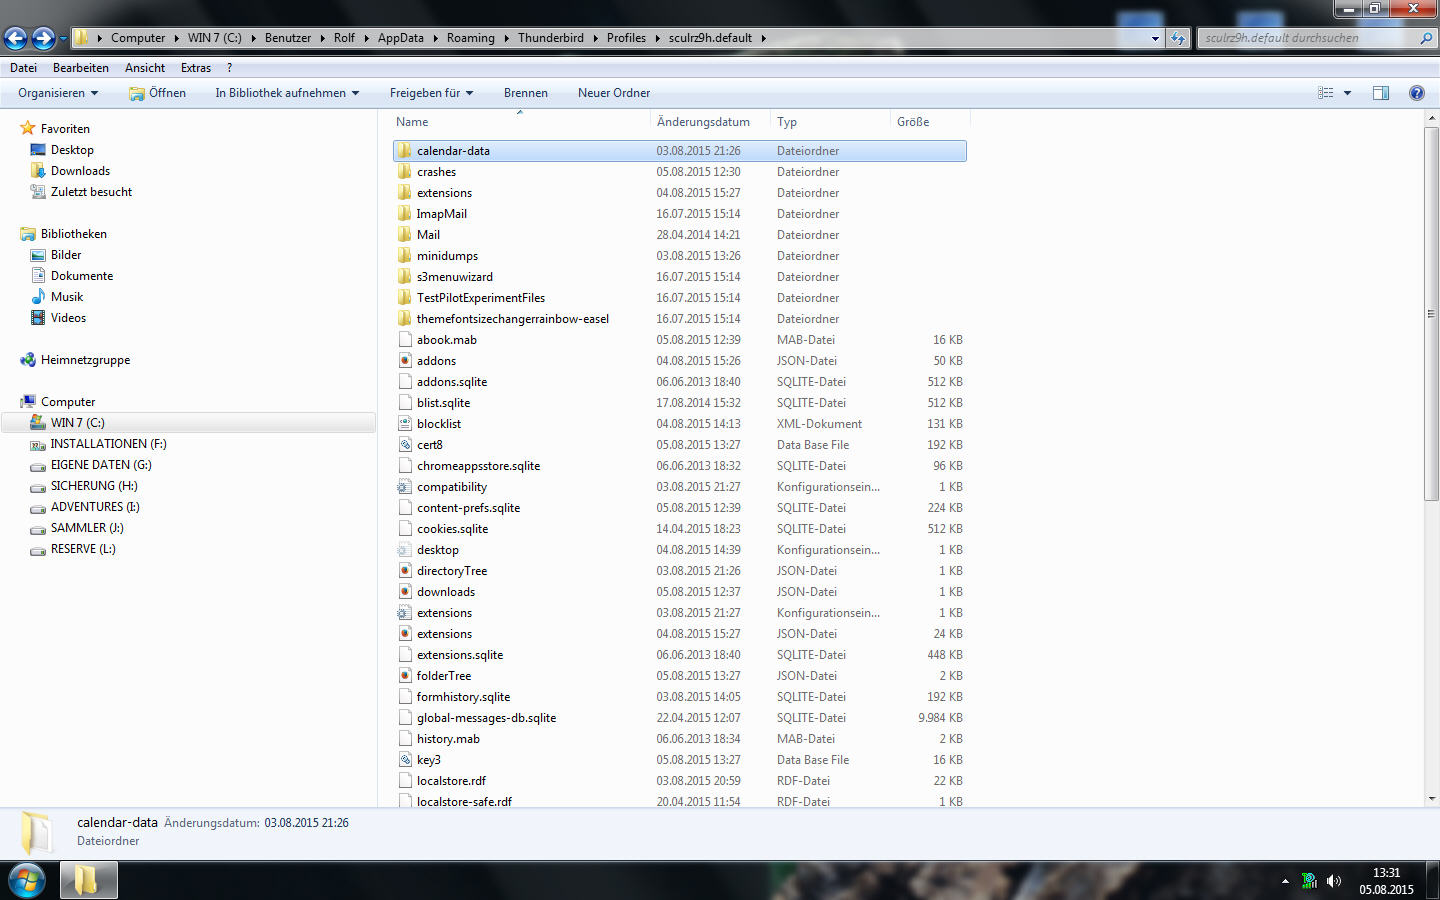This screenshot has height=900, width=1440.
Task: Click the Windows Start orb
Action: coord(27,880)
